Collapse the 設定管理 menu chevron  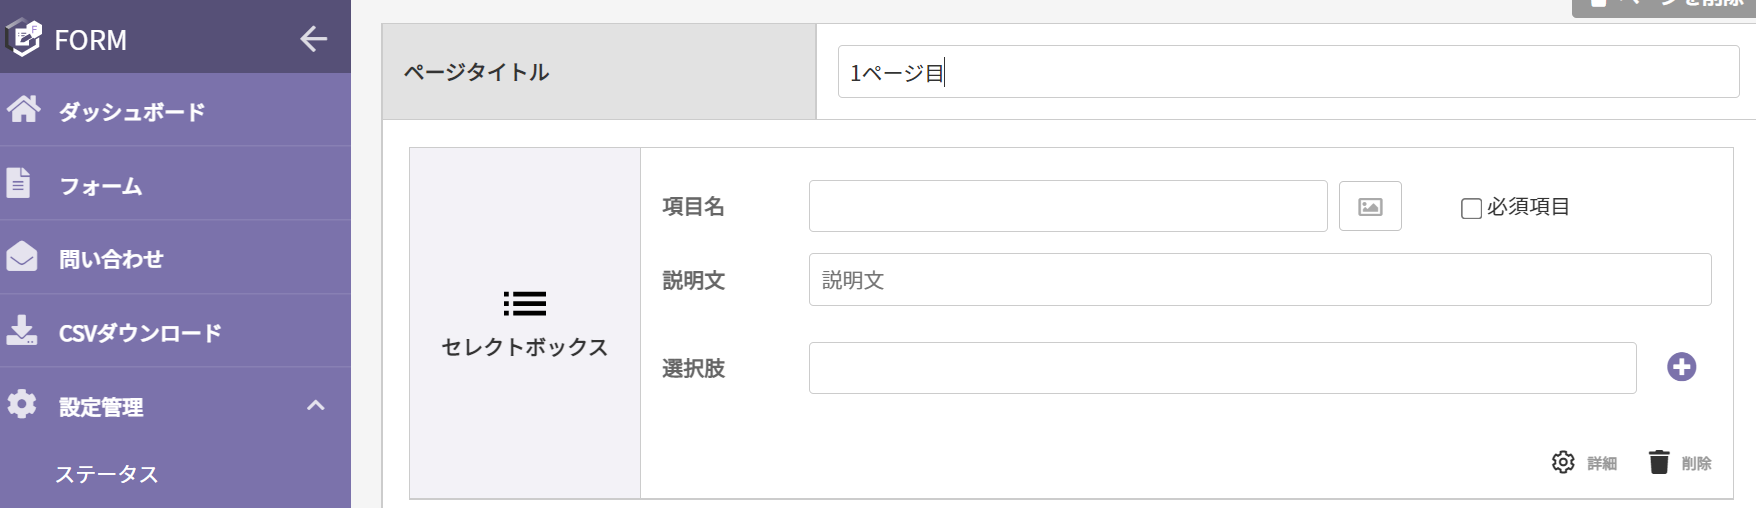[x=316, y=405]
